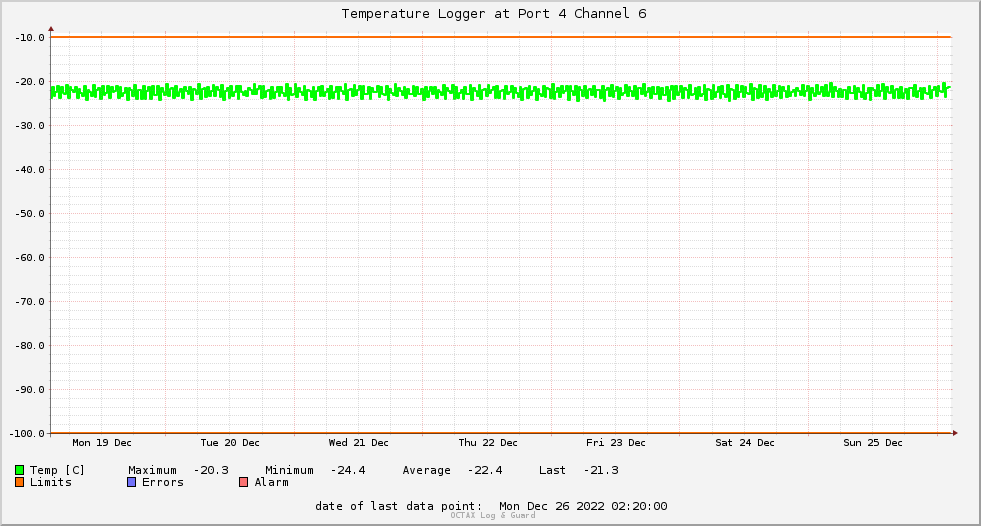This screenshot has width=981, height=526.
Task: Click the orange upper limit line at -10.0
Action: pos(501,37)
